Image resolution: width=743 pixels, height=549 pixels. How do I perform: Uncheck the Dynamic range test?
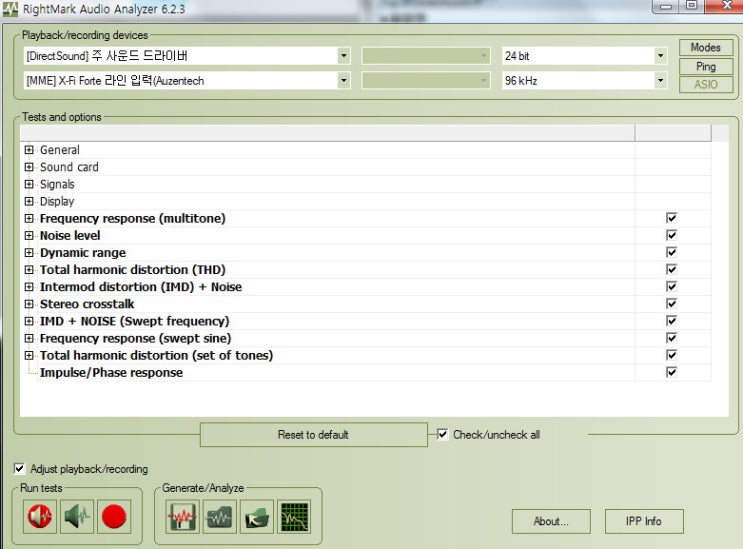[x=671, y=252]
